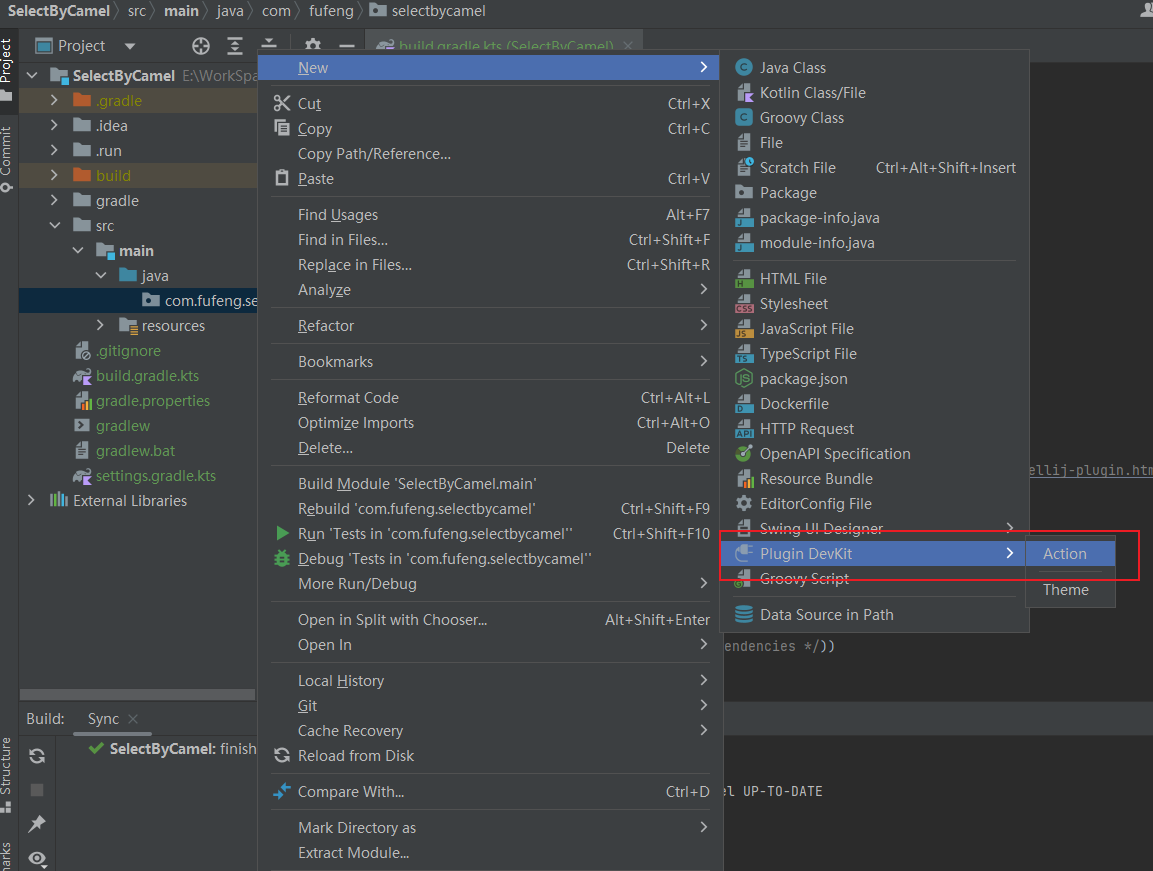
Task: Choose Action in Plugin DevKit submenu
Action: pyautogui.click(x=1071, y=554)
